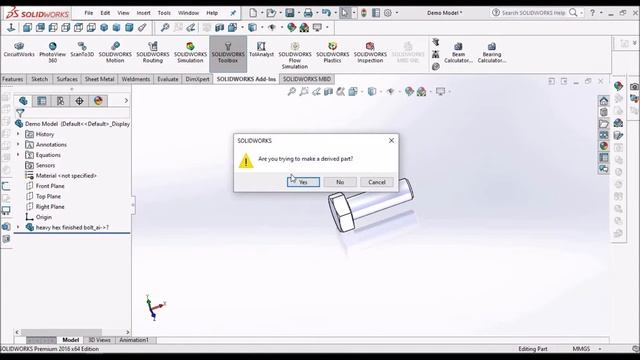Viewport: 640px width, 360px height.
Task: Click the feature tree filter icon
Action: pos(20,113)
